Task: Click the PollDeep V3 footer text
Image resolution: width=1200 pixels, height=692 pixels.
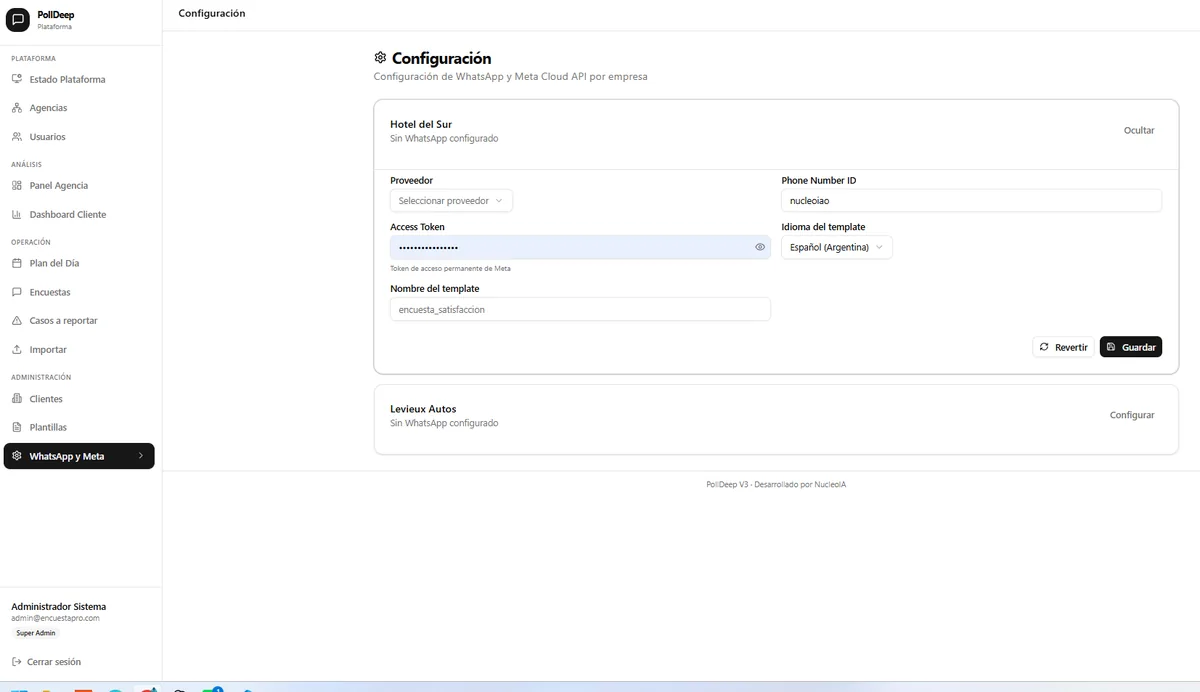Action: pyautogui.click(x=776, y=484)
